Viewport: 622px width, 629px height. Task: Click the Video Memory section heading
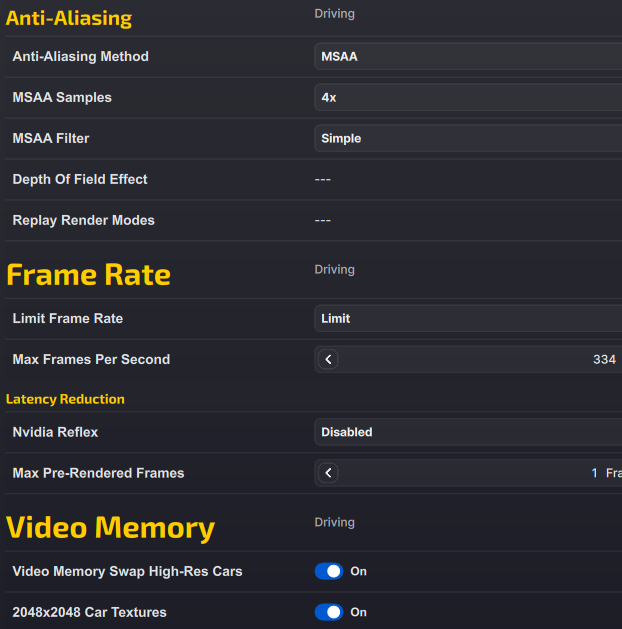pyautogui.click(x=110, y=527)
